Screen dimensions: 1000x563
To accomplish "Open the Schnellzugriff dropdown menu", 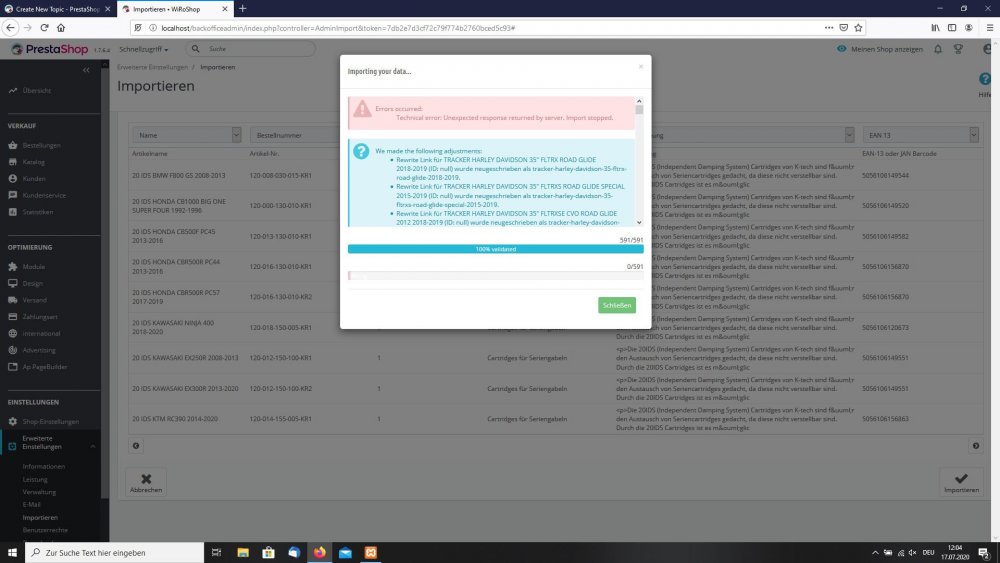I will click(x=143, y=49).
